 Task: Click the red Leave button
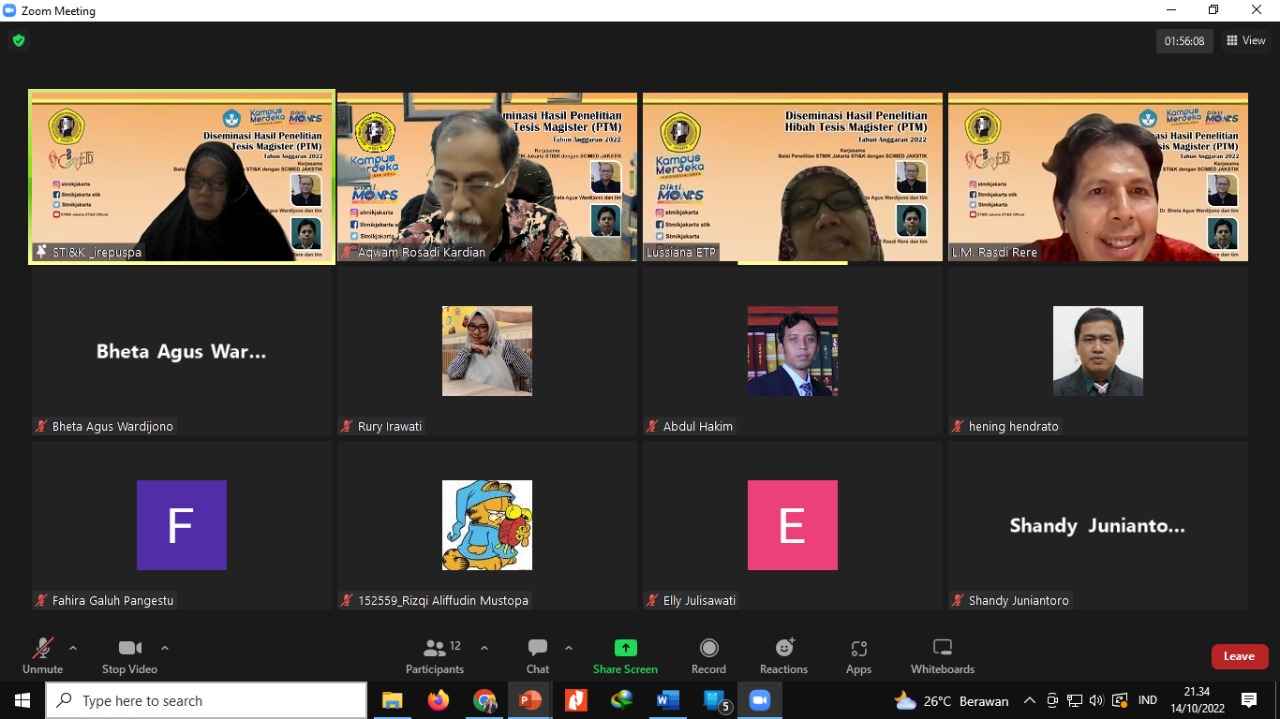point(1240,656)
